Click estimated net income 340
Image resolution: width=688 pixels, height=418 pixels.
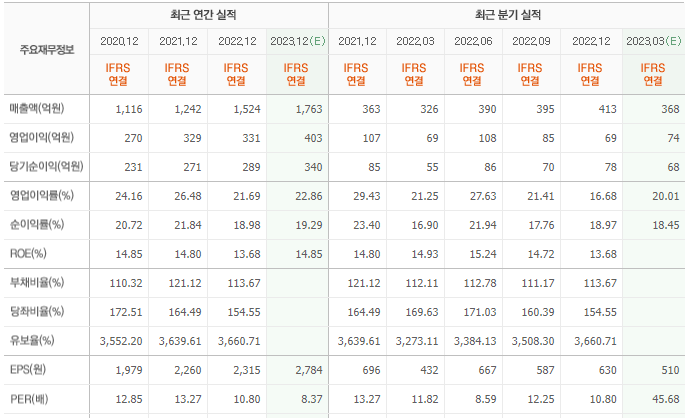click(313, 167)
